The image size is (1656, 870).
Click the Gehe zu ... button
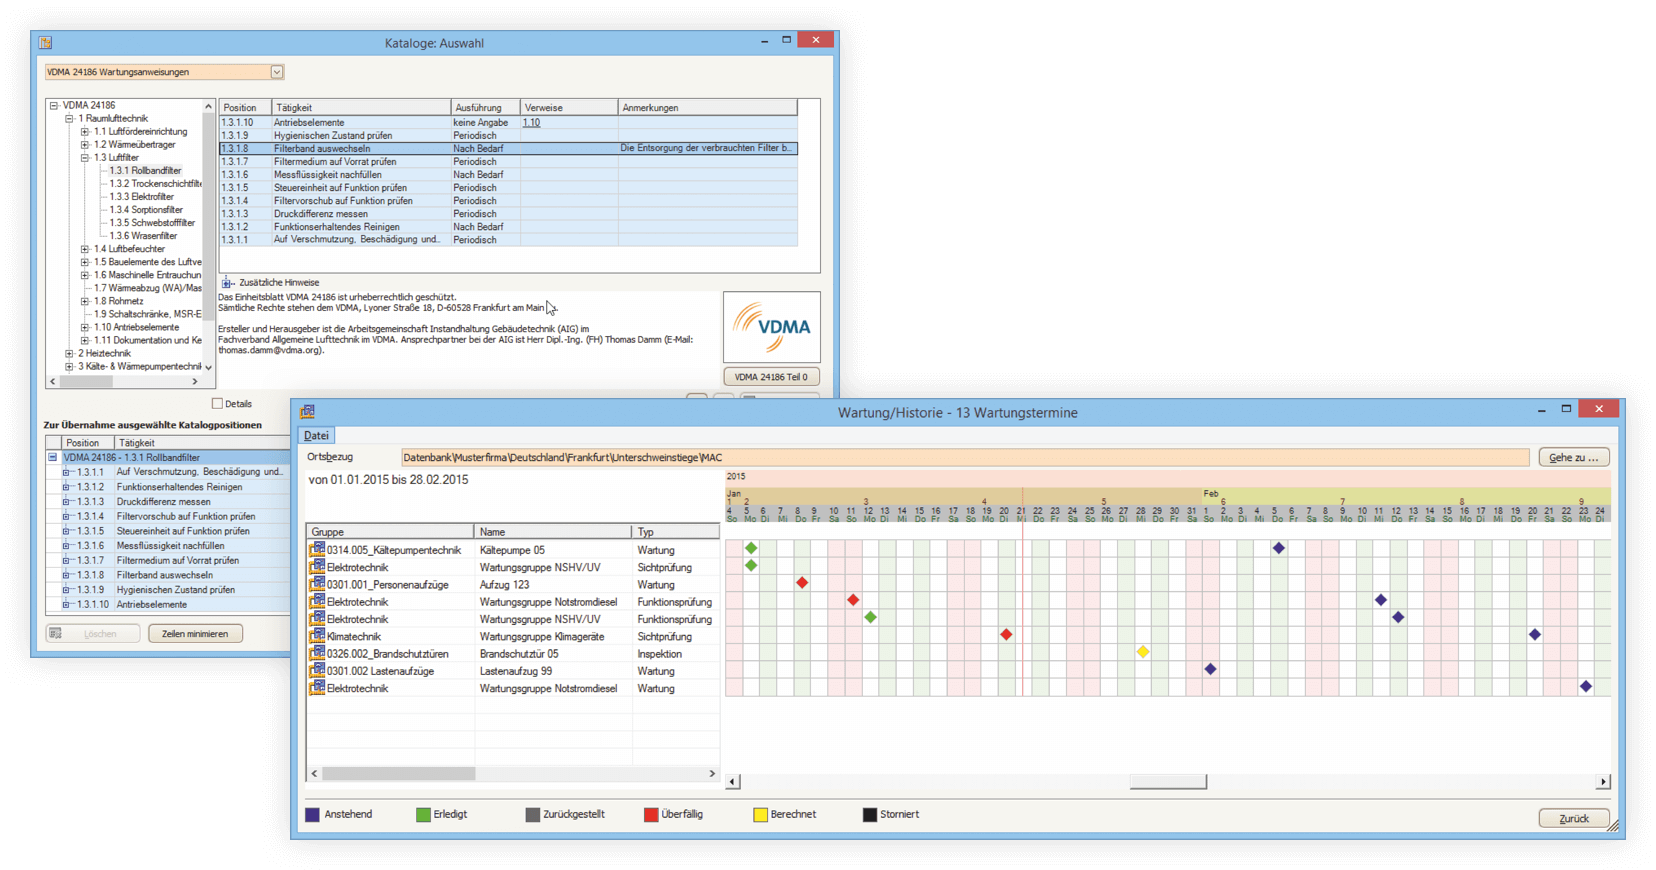(x=1573, y=457)
